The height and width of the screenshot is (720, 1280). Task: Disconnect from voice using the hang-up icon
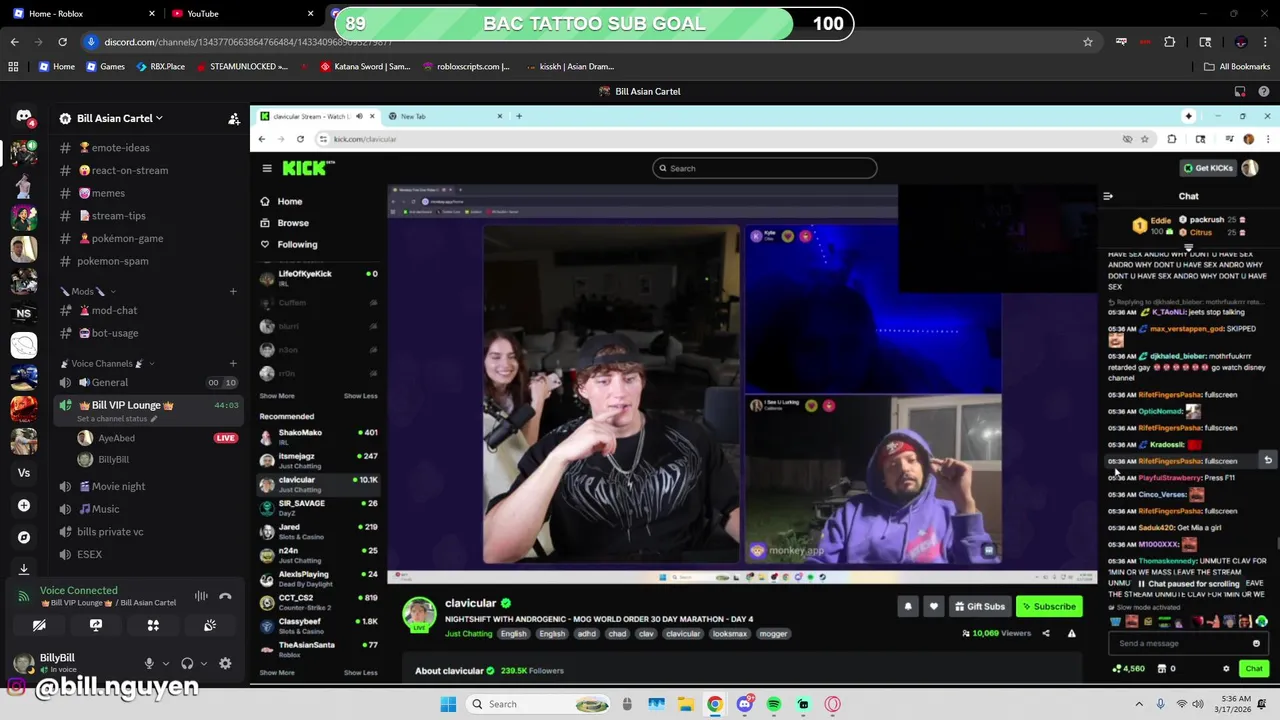tap(225, 596)
